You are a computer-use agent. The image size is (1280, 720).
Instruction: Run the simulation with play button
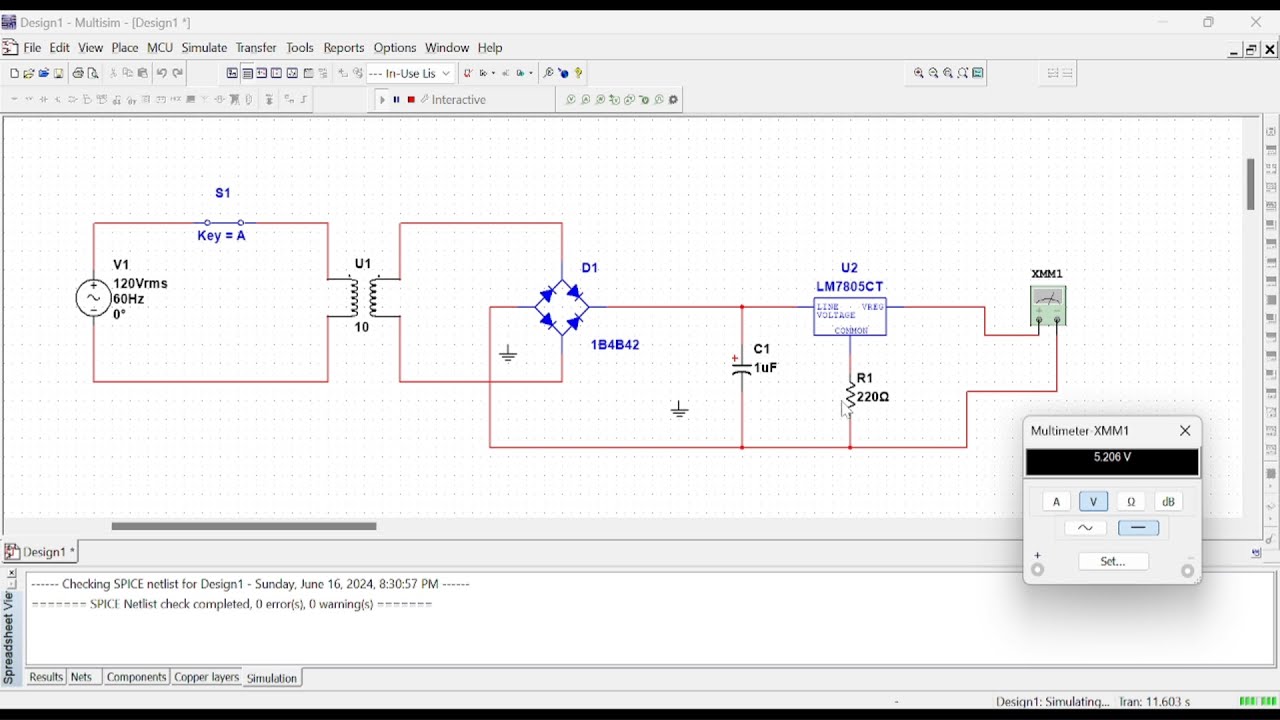(382, 100)
